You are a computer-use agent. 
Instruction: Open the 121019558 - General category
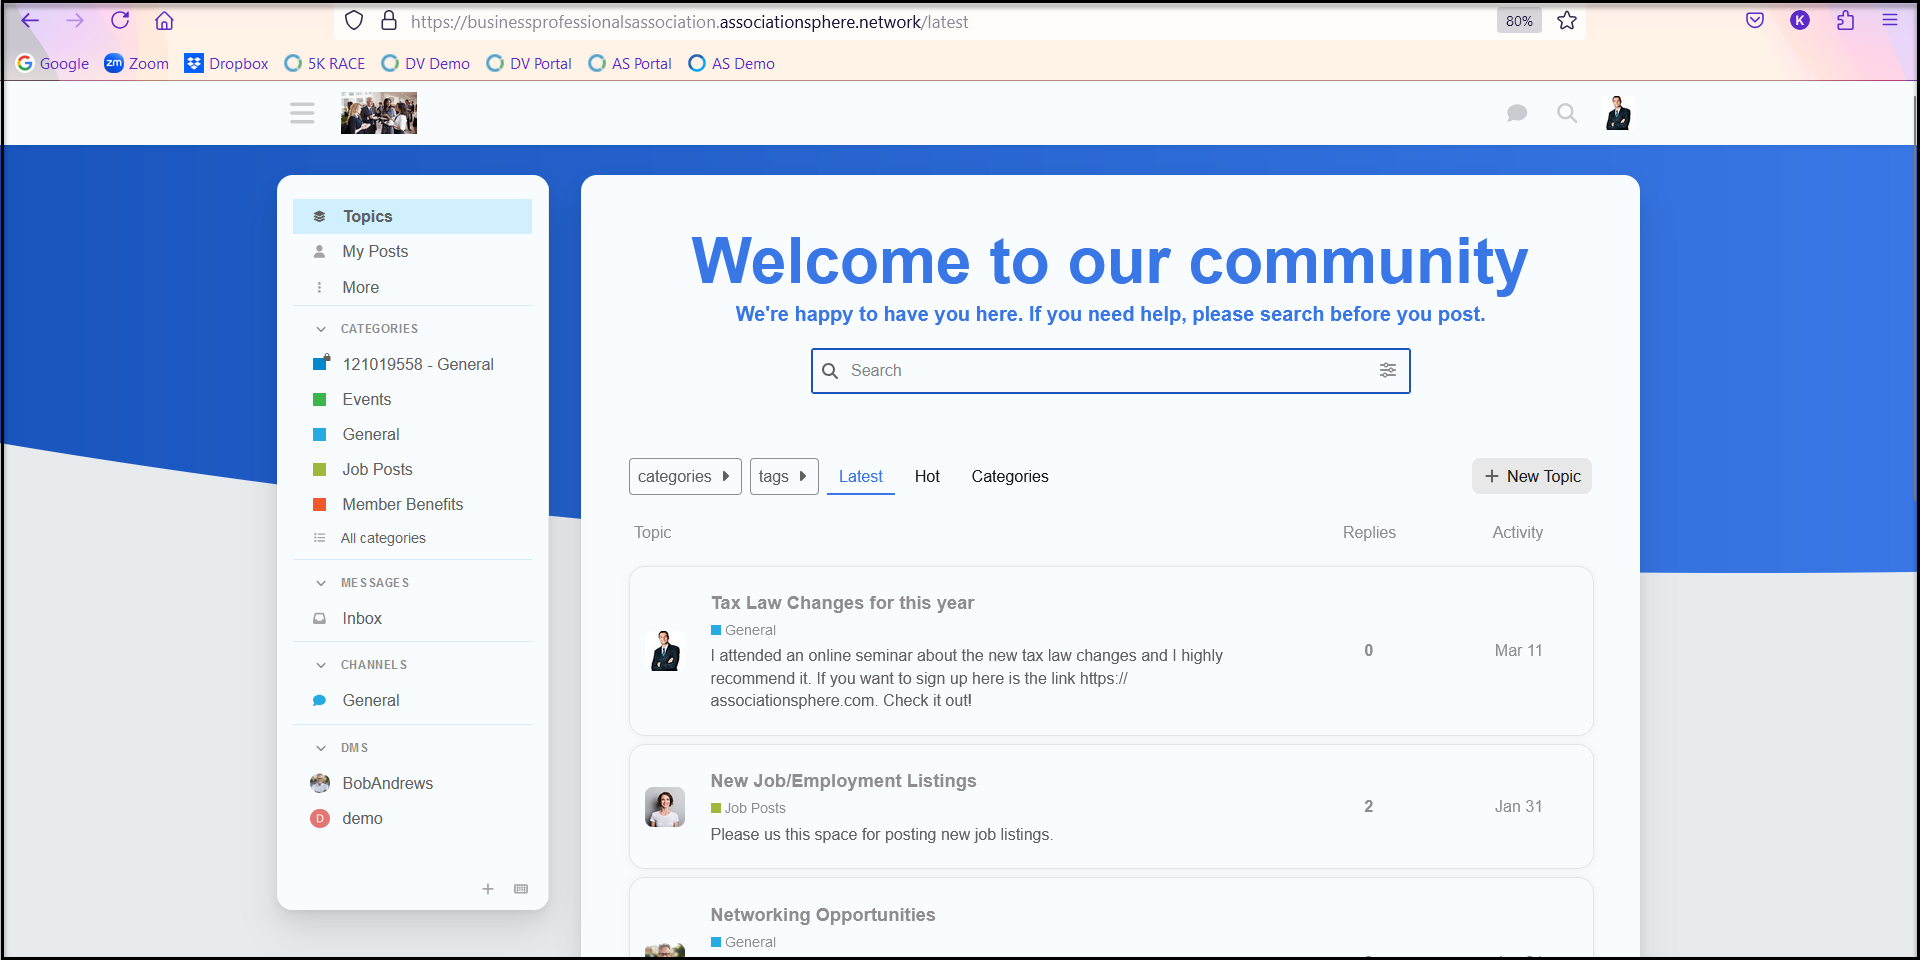(x=412, y=364)
